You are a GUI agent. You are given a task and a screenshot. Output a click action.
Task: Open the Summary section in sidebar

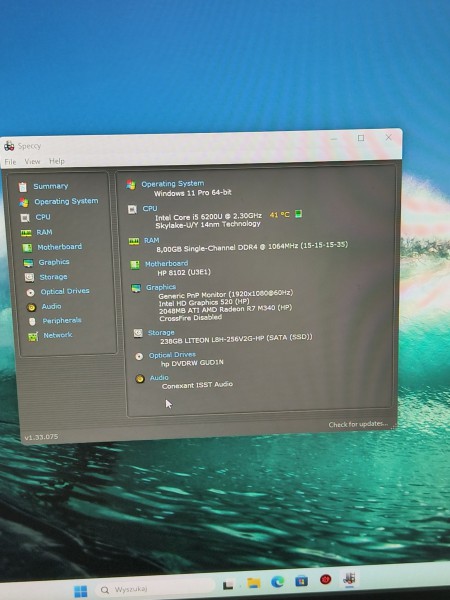click(51, 186)
